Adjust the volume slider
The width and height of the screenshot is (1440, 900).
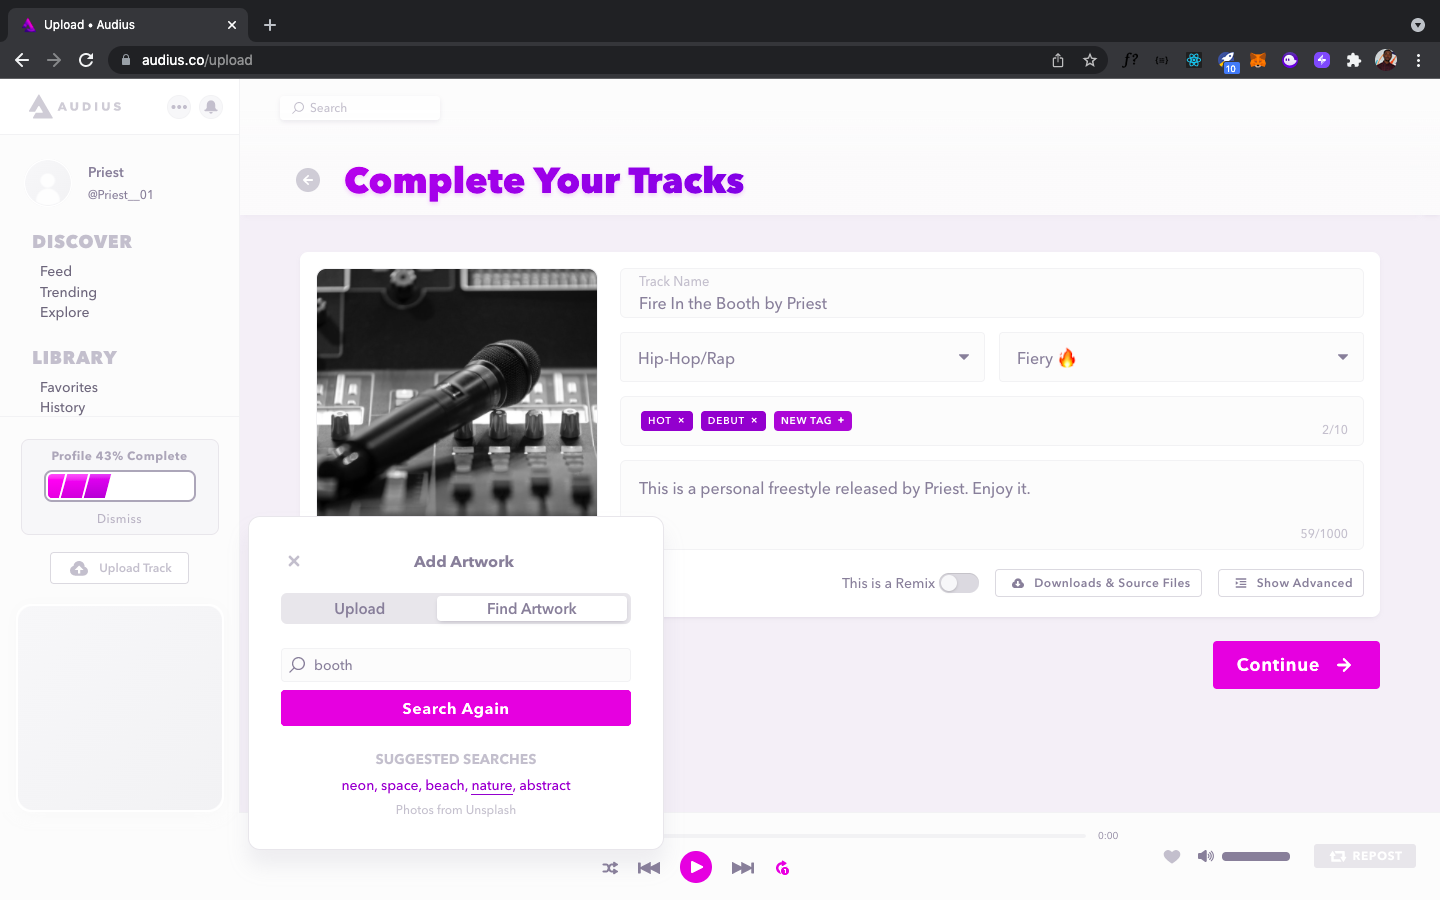coord(1256,856)
